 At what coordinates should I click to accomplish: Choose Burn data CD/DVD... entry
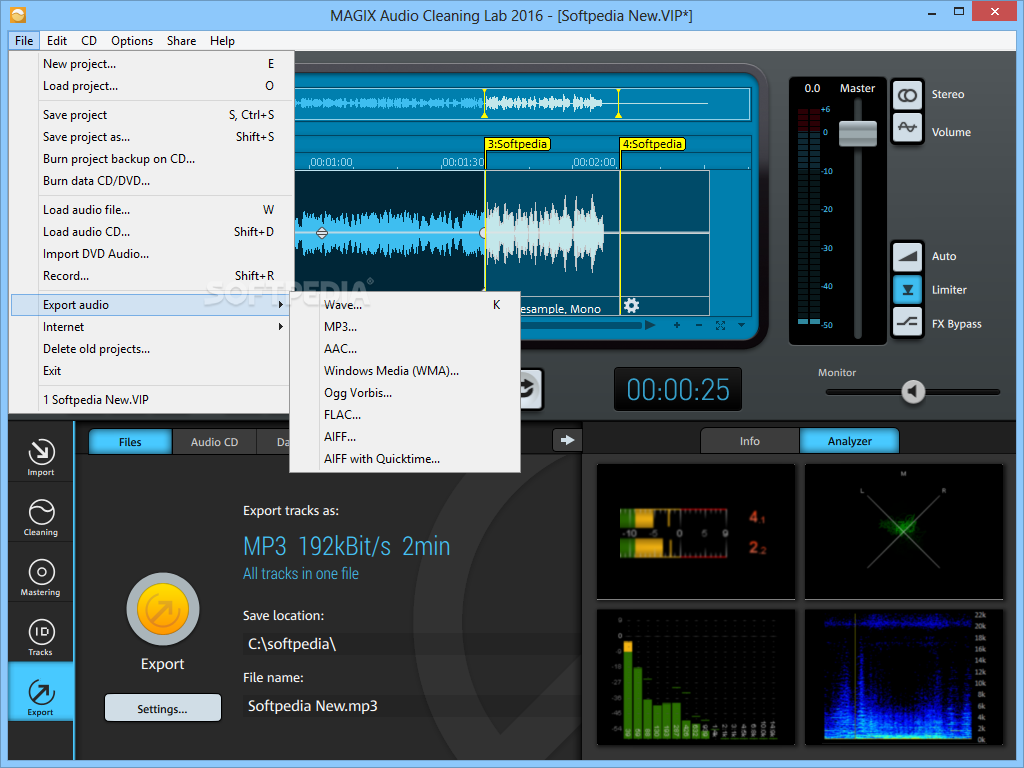152,181
